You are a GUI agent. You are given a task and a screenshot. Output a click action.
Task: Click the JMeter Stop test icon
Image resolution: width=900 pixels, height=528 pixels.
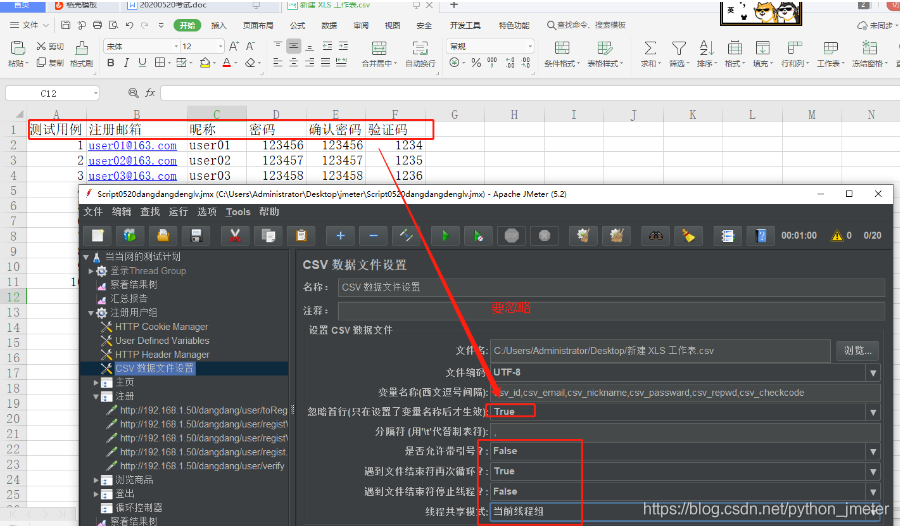click(511, 235)
